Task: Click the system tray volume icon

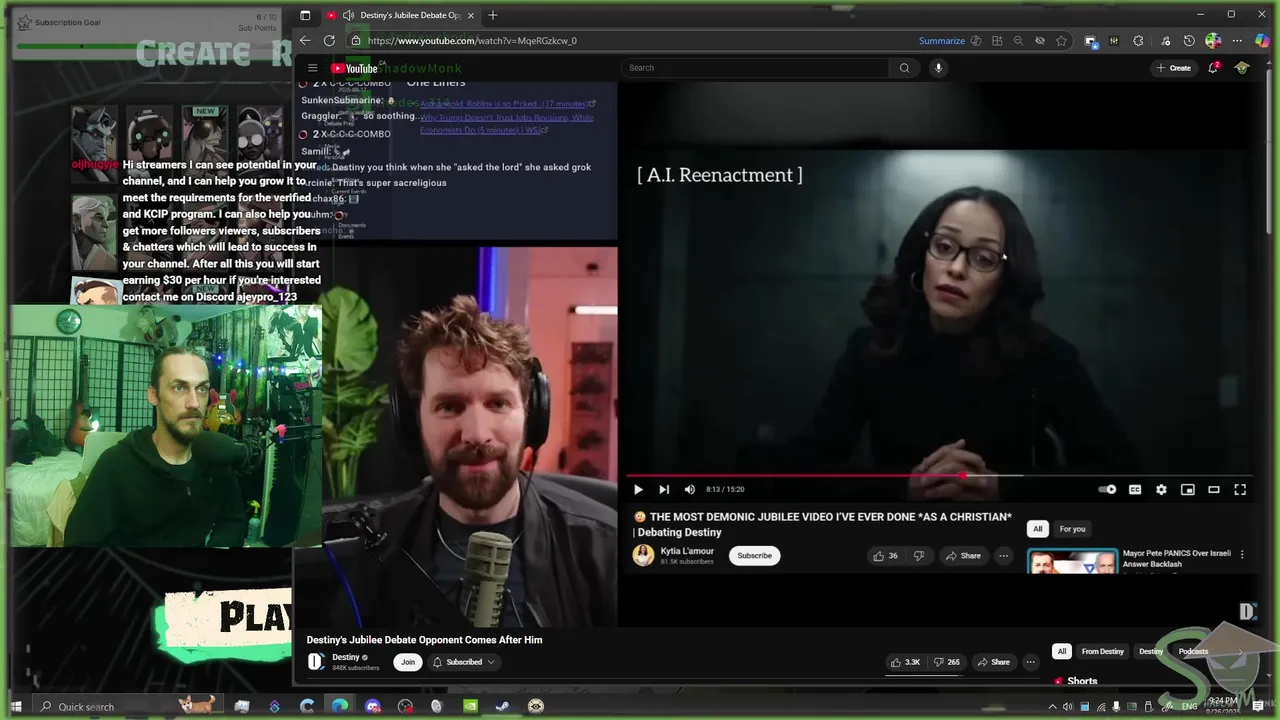Action: coord(1069,707)
